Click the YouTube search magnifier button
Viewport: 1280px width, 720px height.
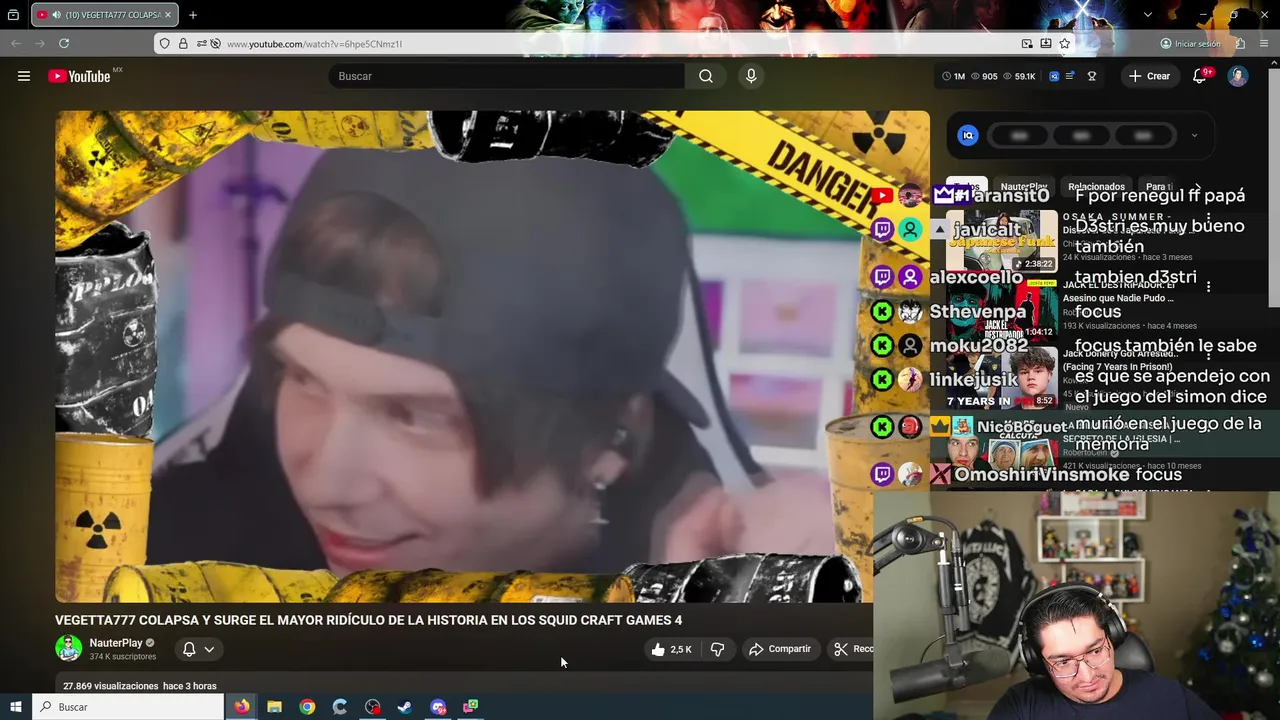[x=706, y=76]
